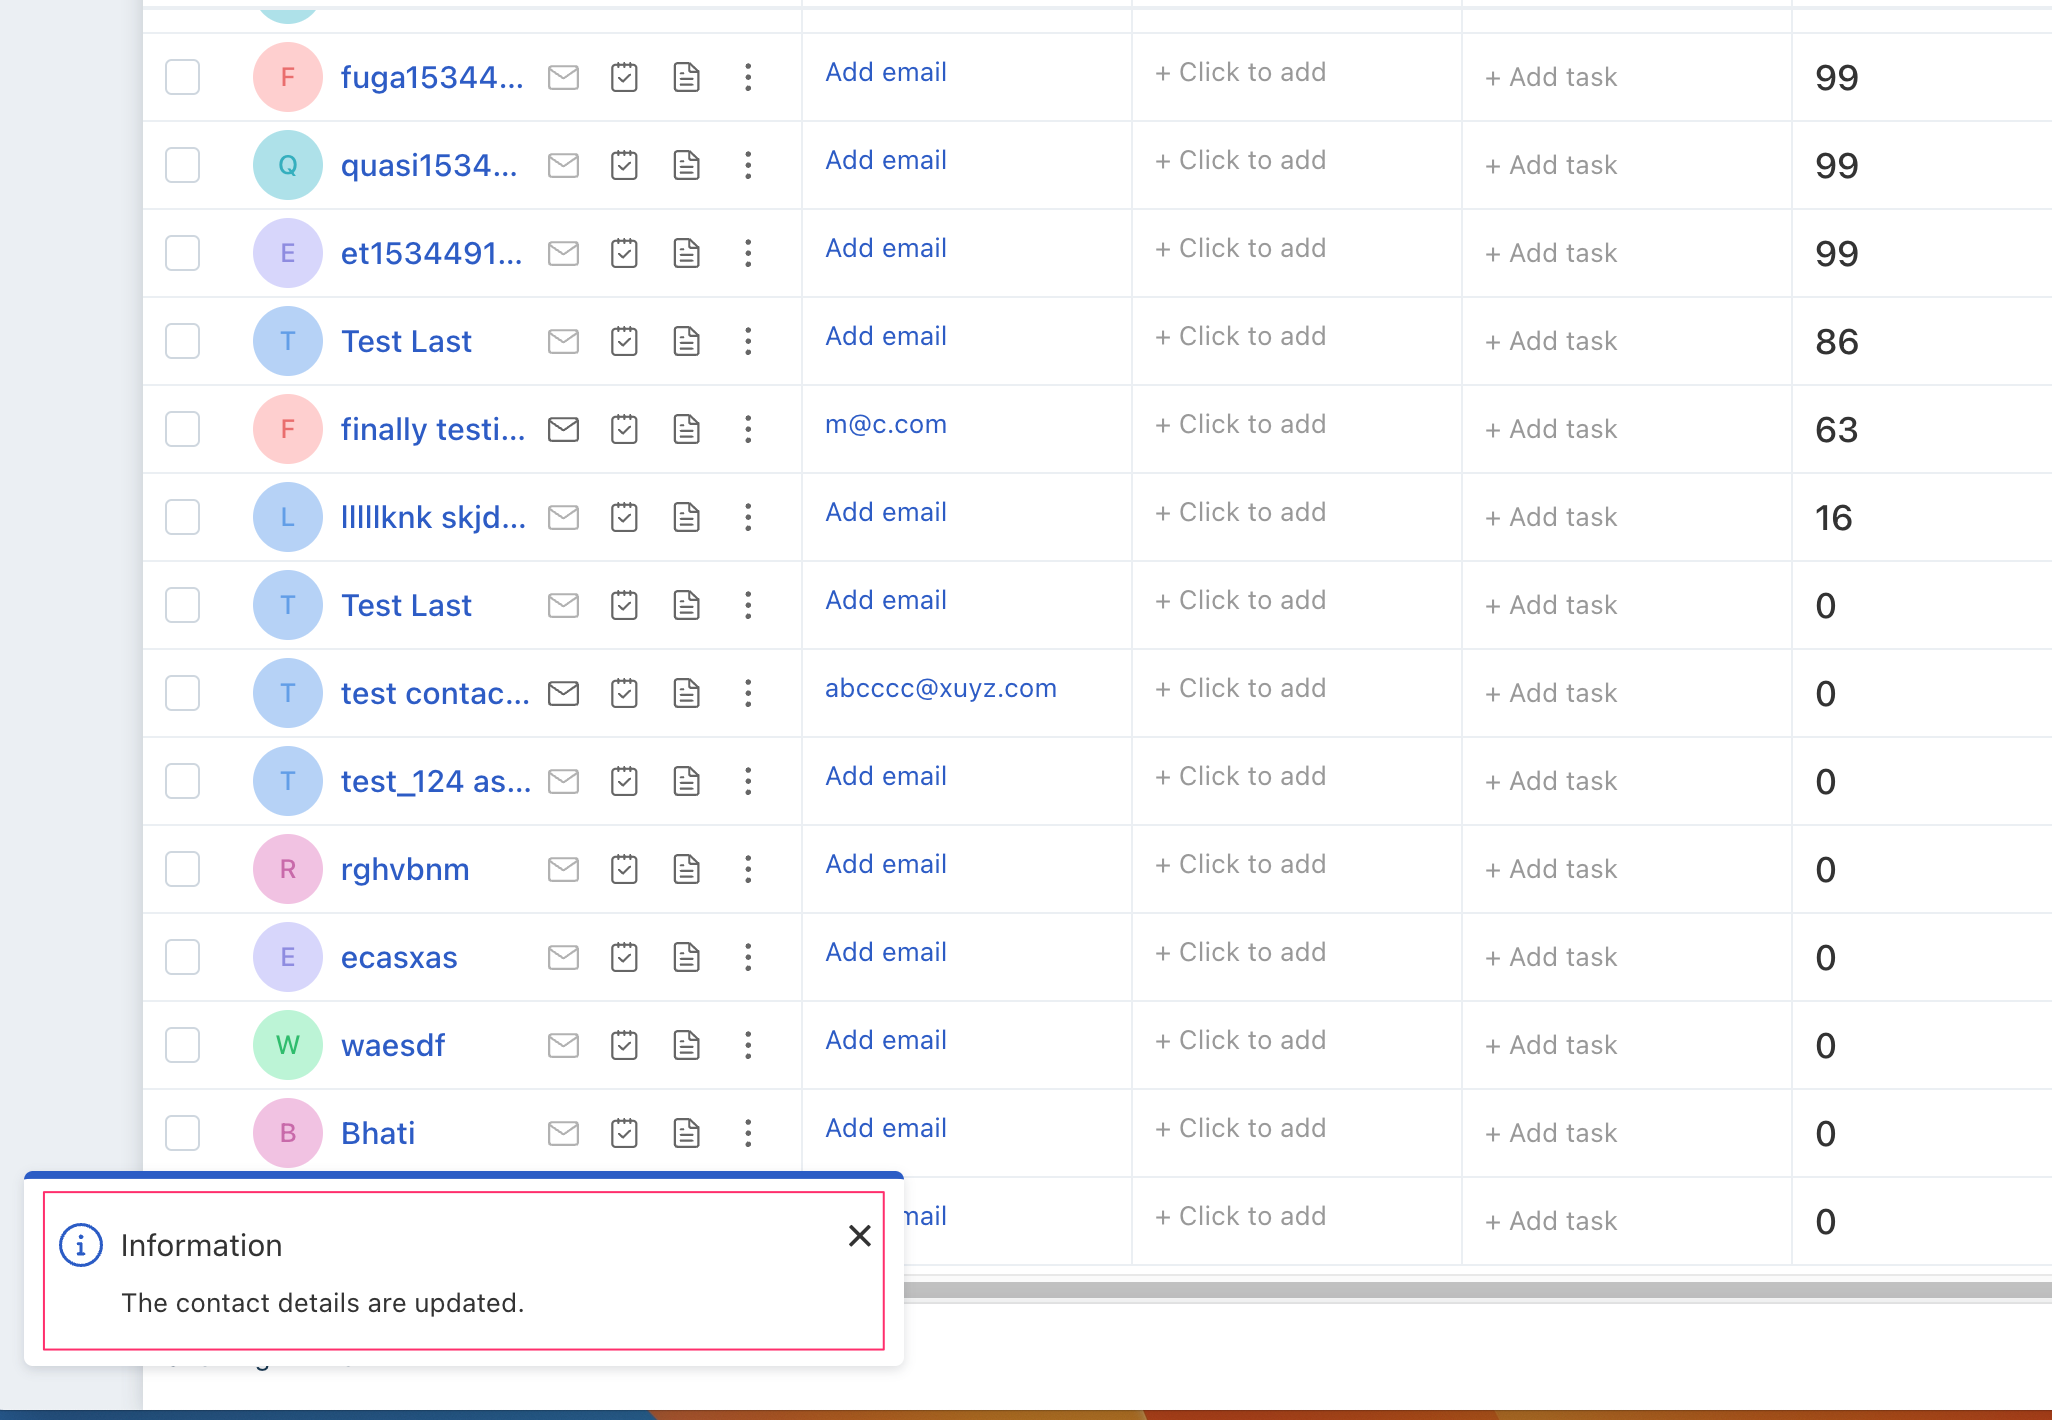Click the task checklist icon for rghvbnm
Viewport: 2052px width, 1420px height.
[627, 870]
